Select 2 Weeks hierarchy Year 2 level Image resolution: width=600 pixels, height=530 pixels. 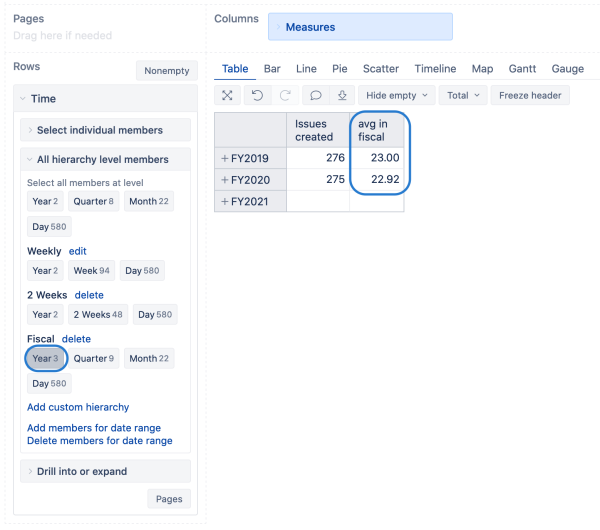click(x=45, y=315)
